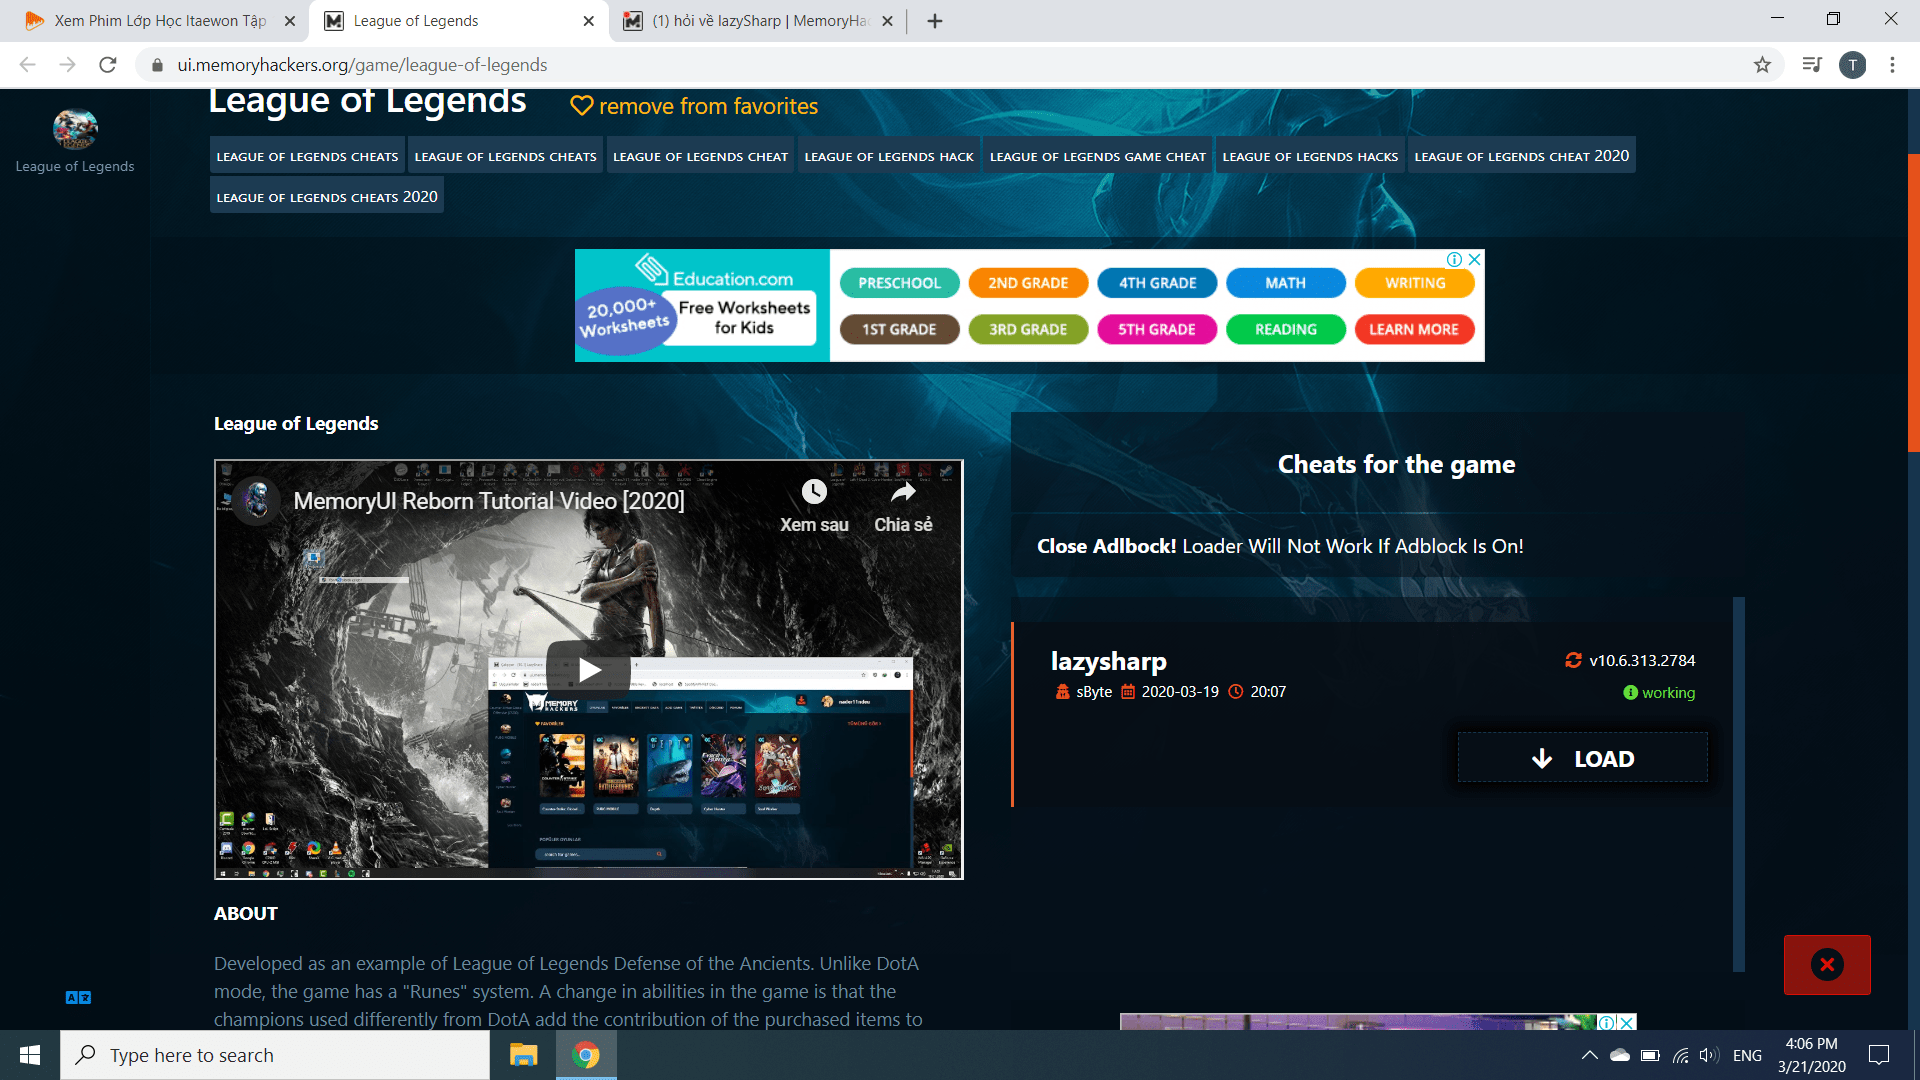Click the Type here to search box

(x=275, y=1055)
